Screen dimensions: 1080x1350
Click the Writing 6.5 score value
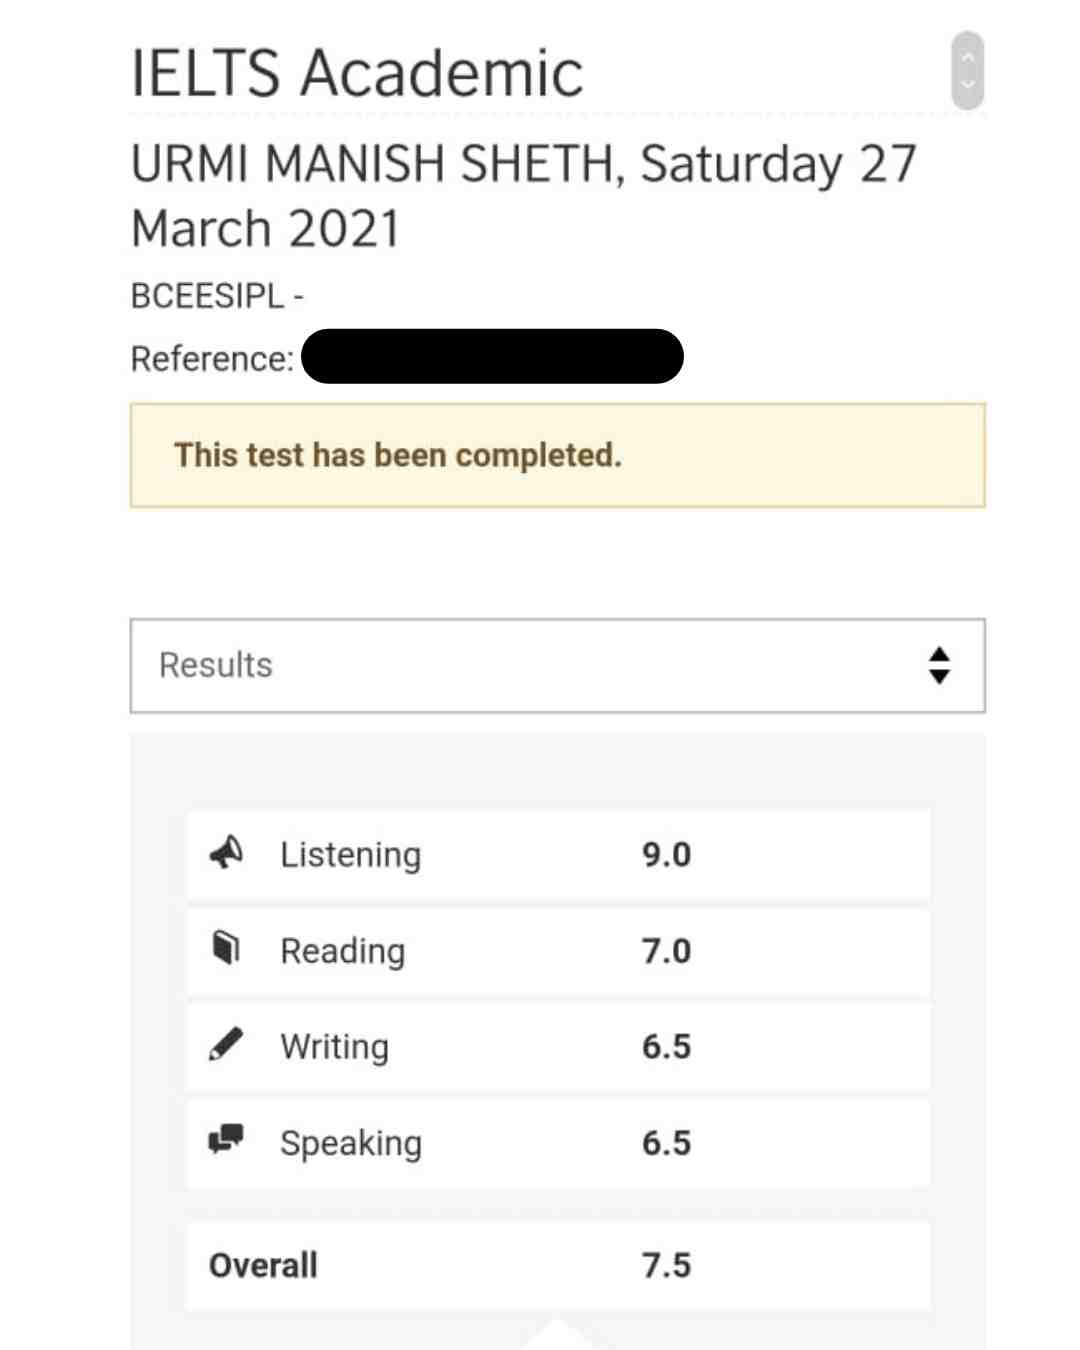(x=666, y=1047)
